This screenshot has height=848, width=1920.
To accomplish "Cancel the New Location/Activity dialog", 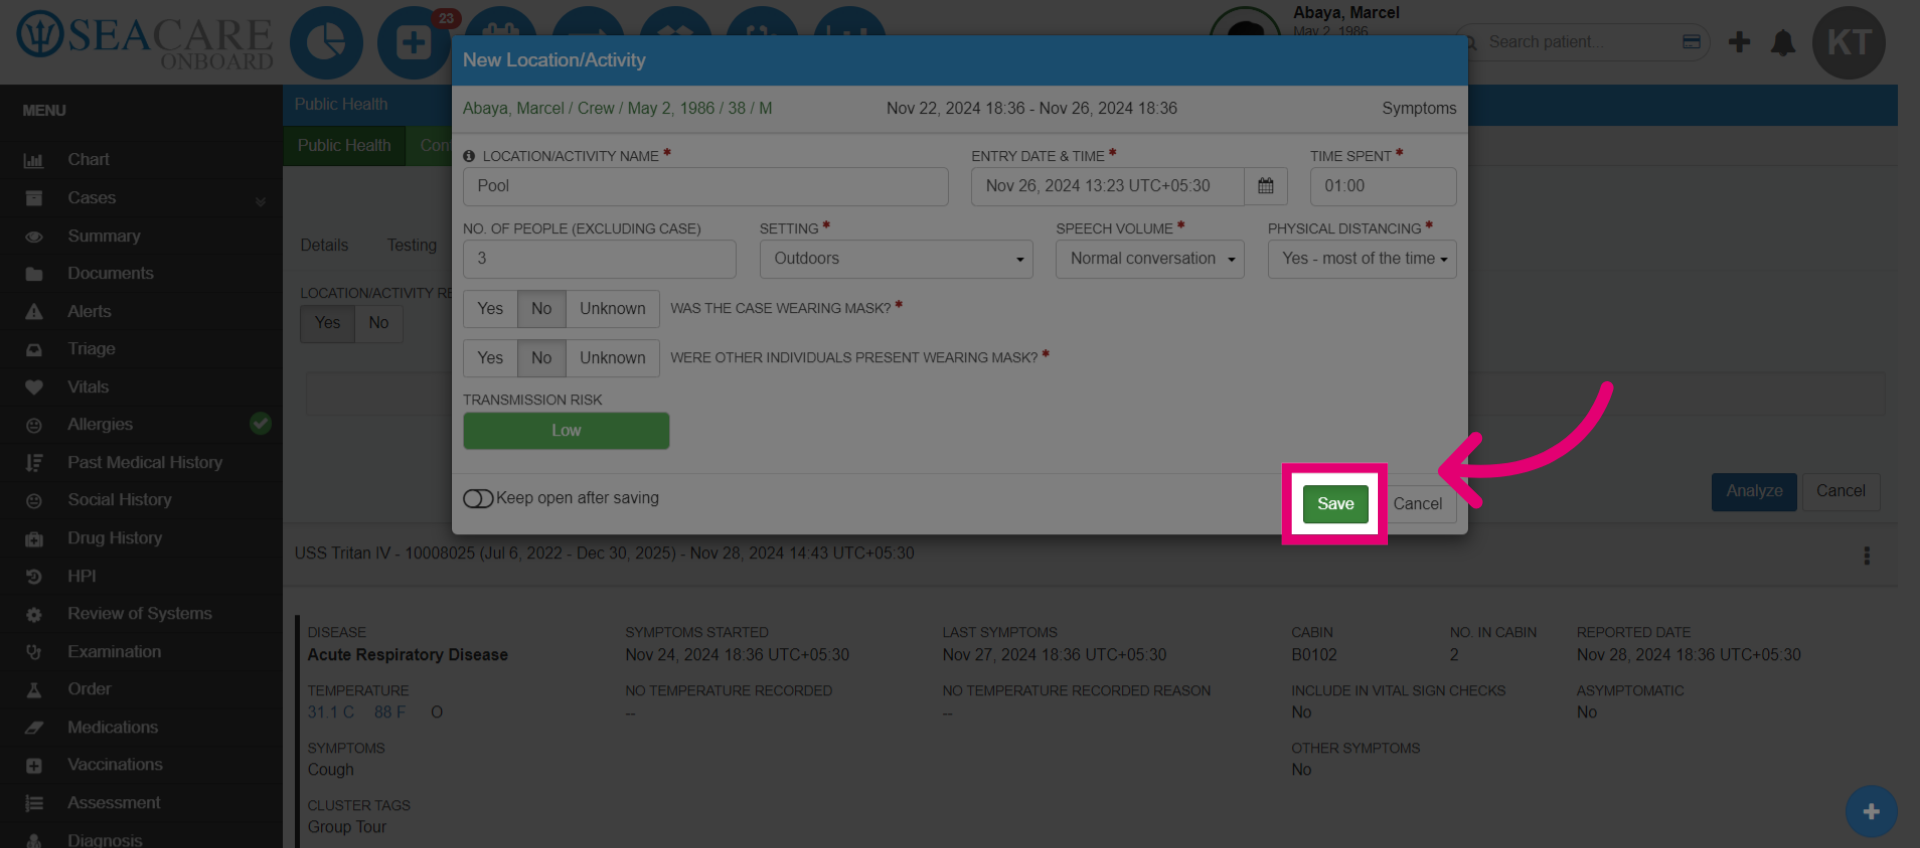I will click(1418, 504).
